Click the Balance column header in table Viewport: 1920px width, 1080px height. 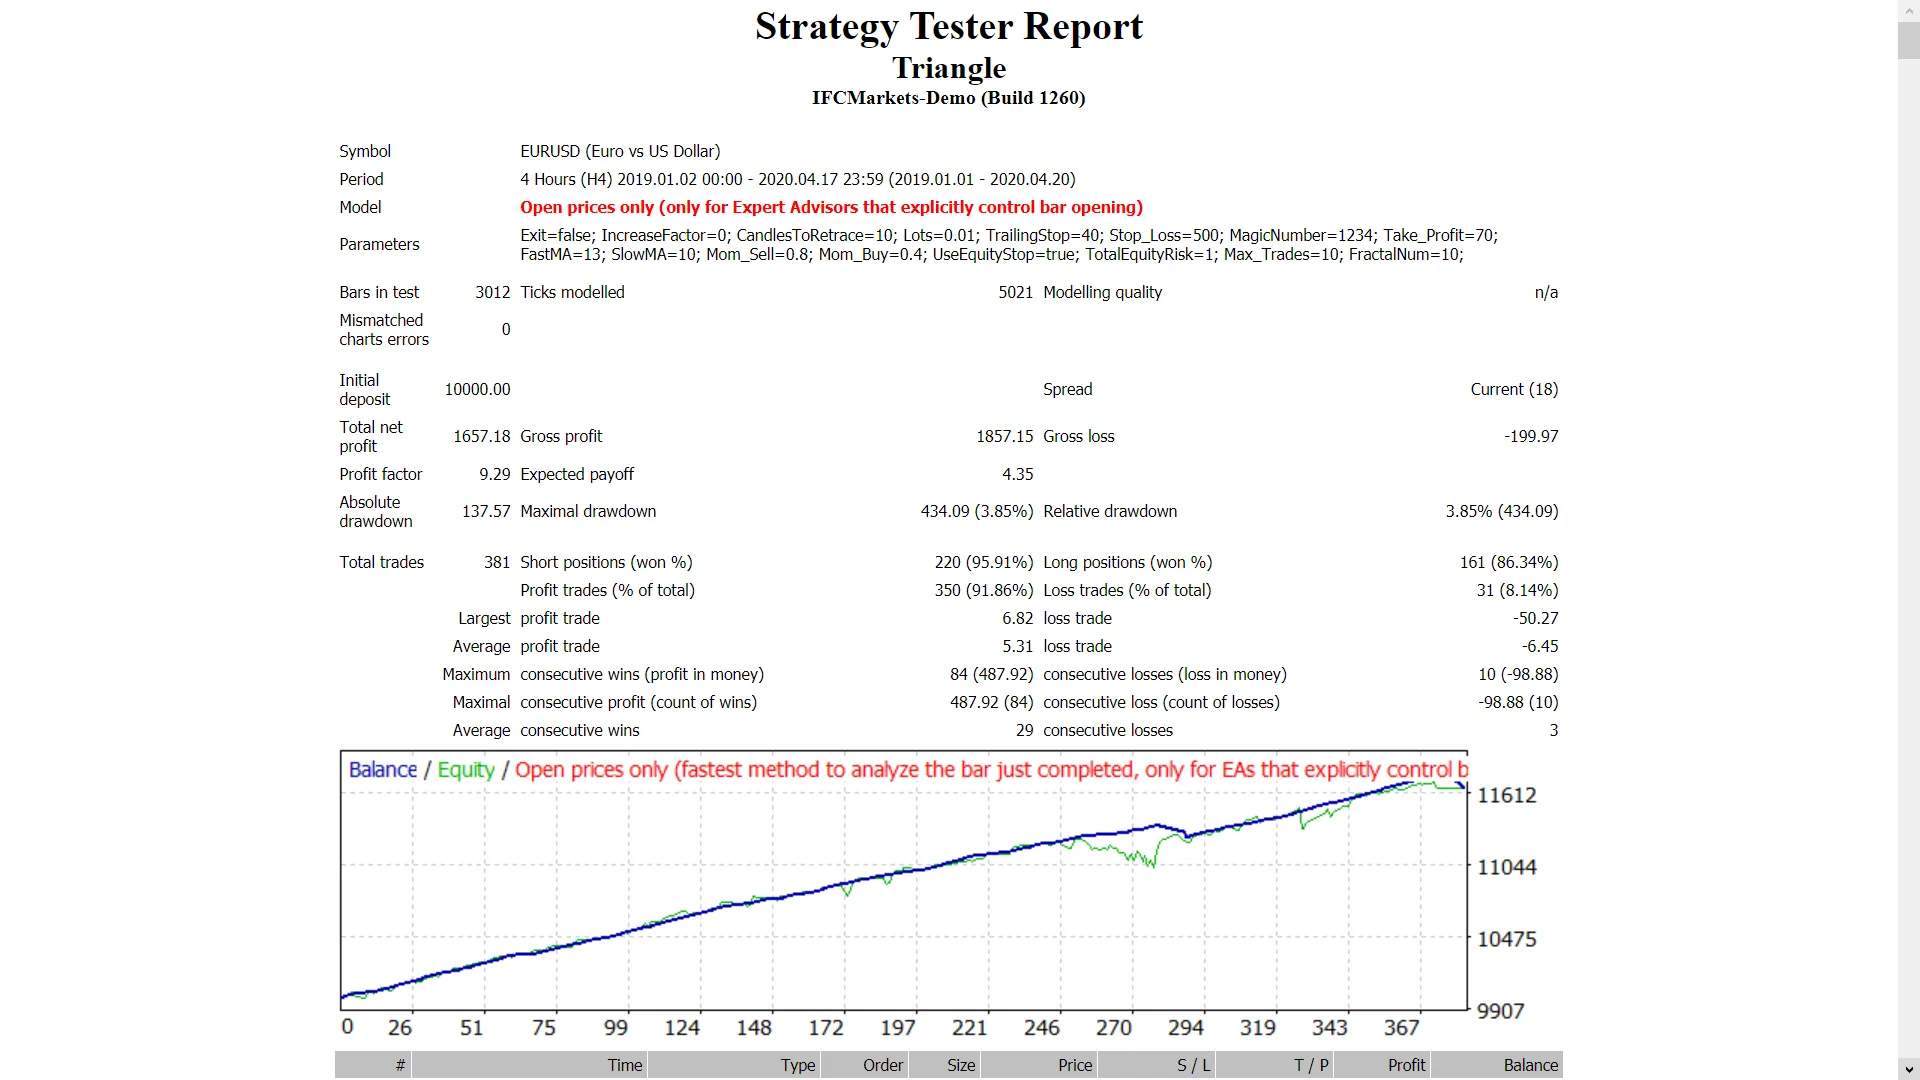tap(1530, 1065)
